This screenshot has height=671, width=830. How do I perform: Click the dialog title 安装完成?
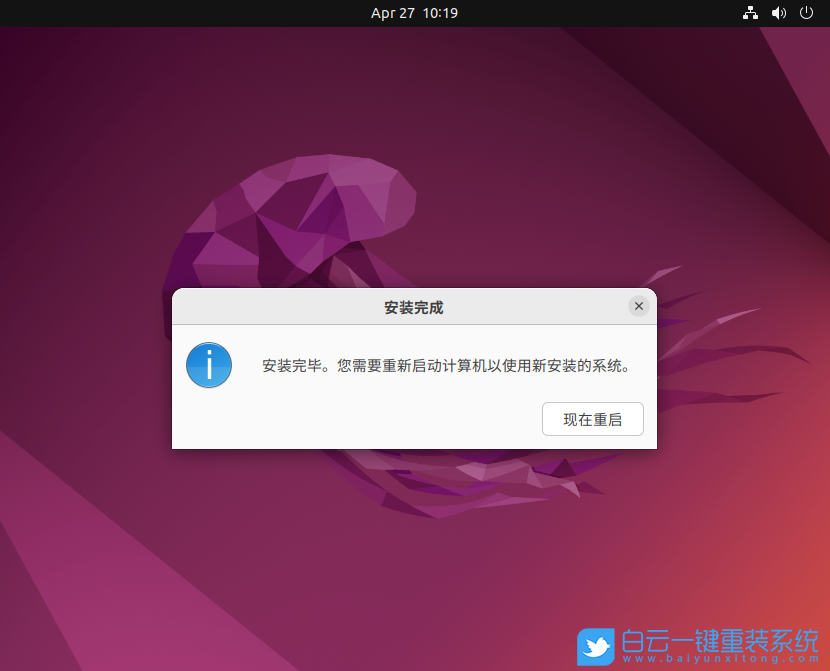tap(414, 307)
